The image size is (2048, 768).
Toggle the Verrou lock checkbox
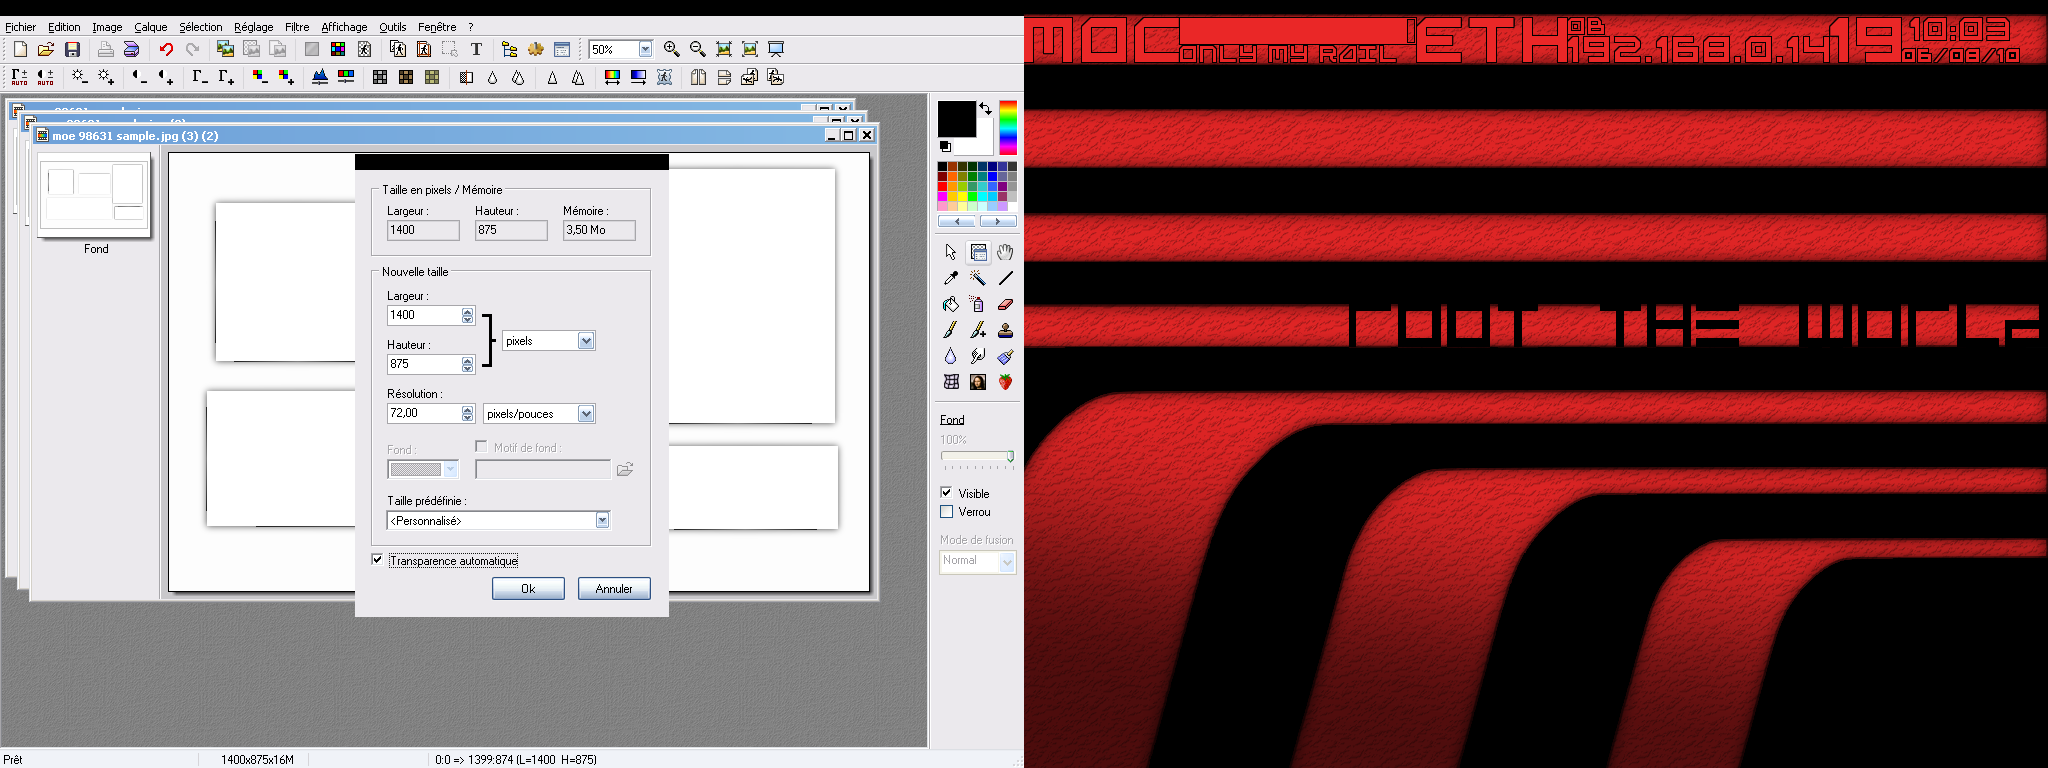946,511
